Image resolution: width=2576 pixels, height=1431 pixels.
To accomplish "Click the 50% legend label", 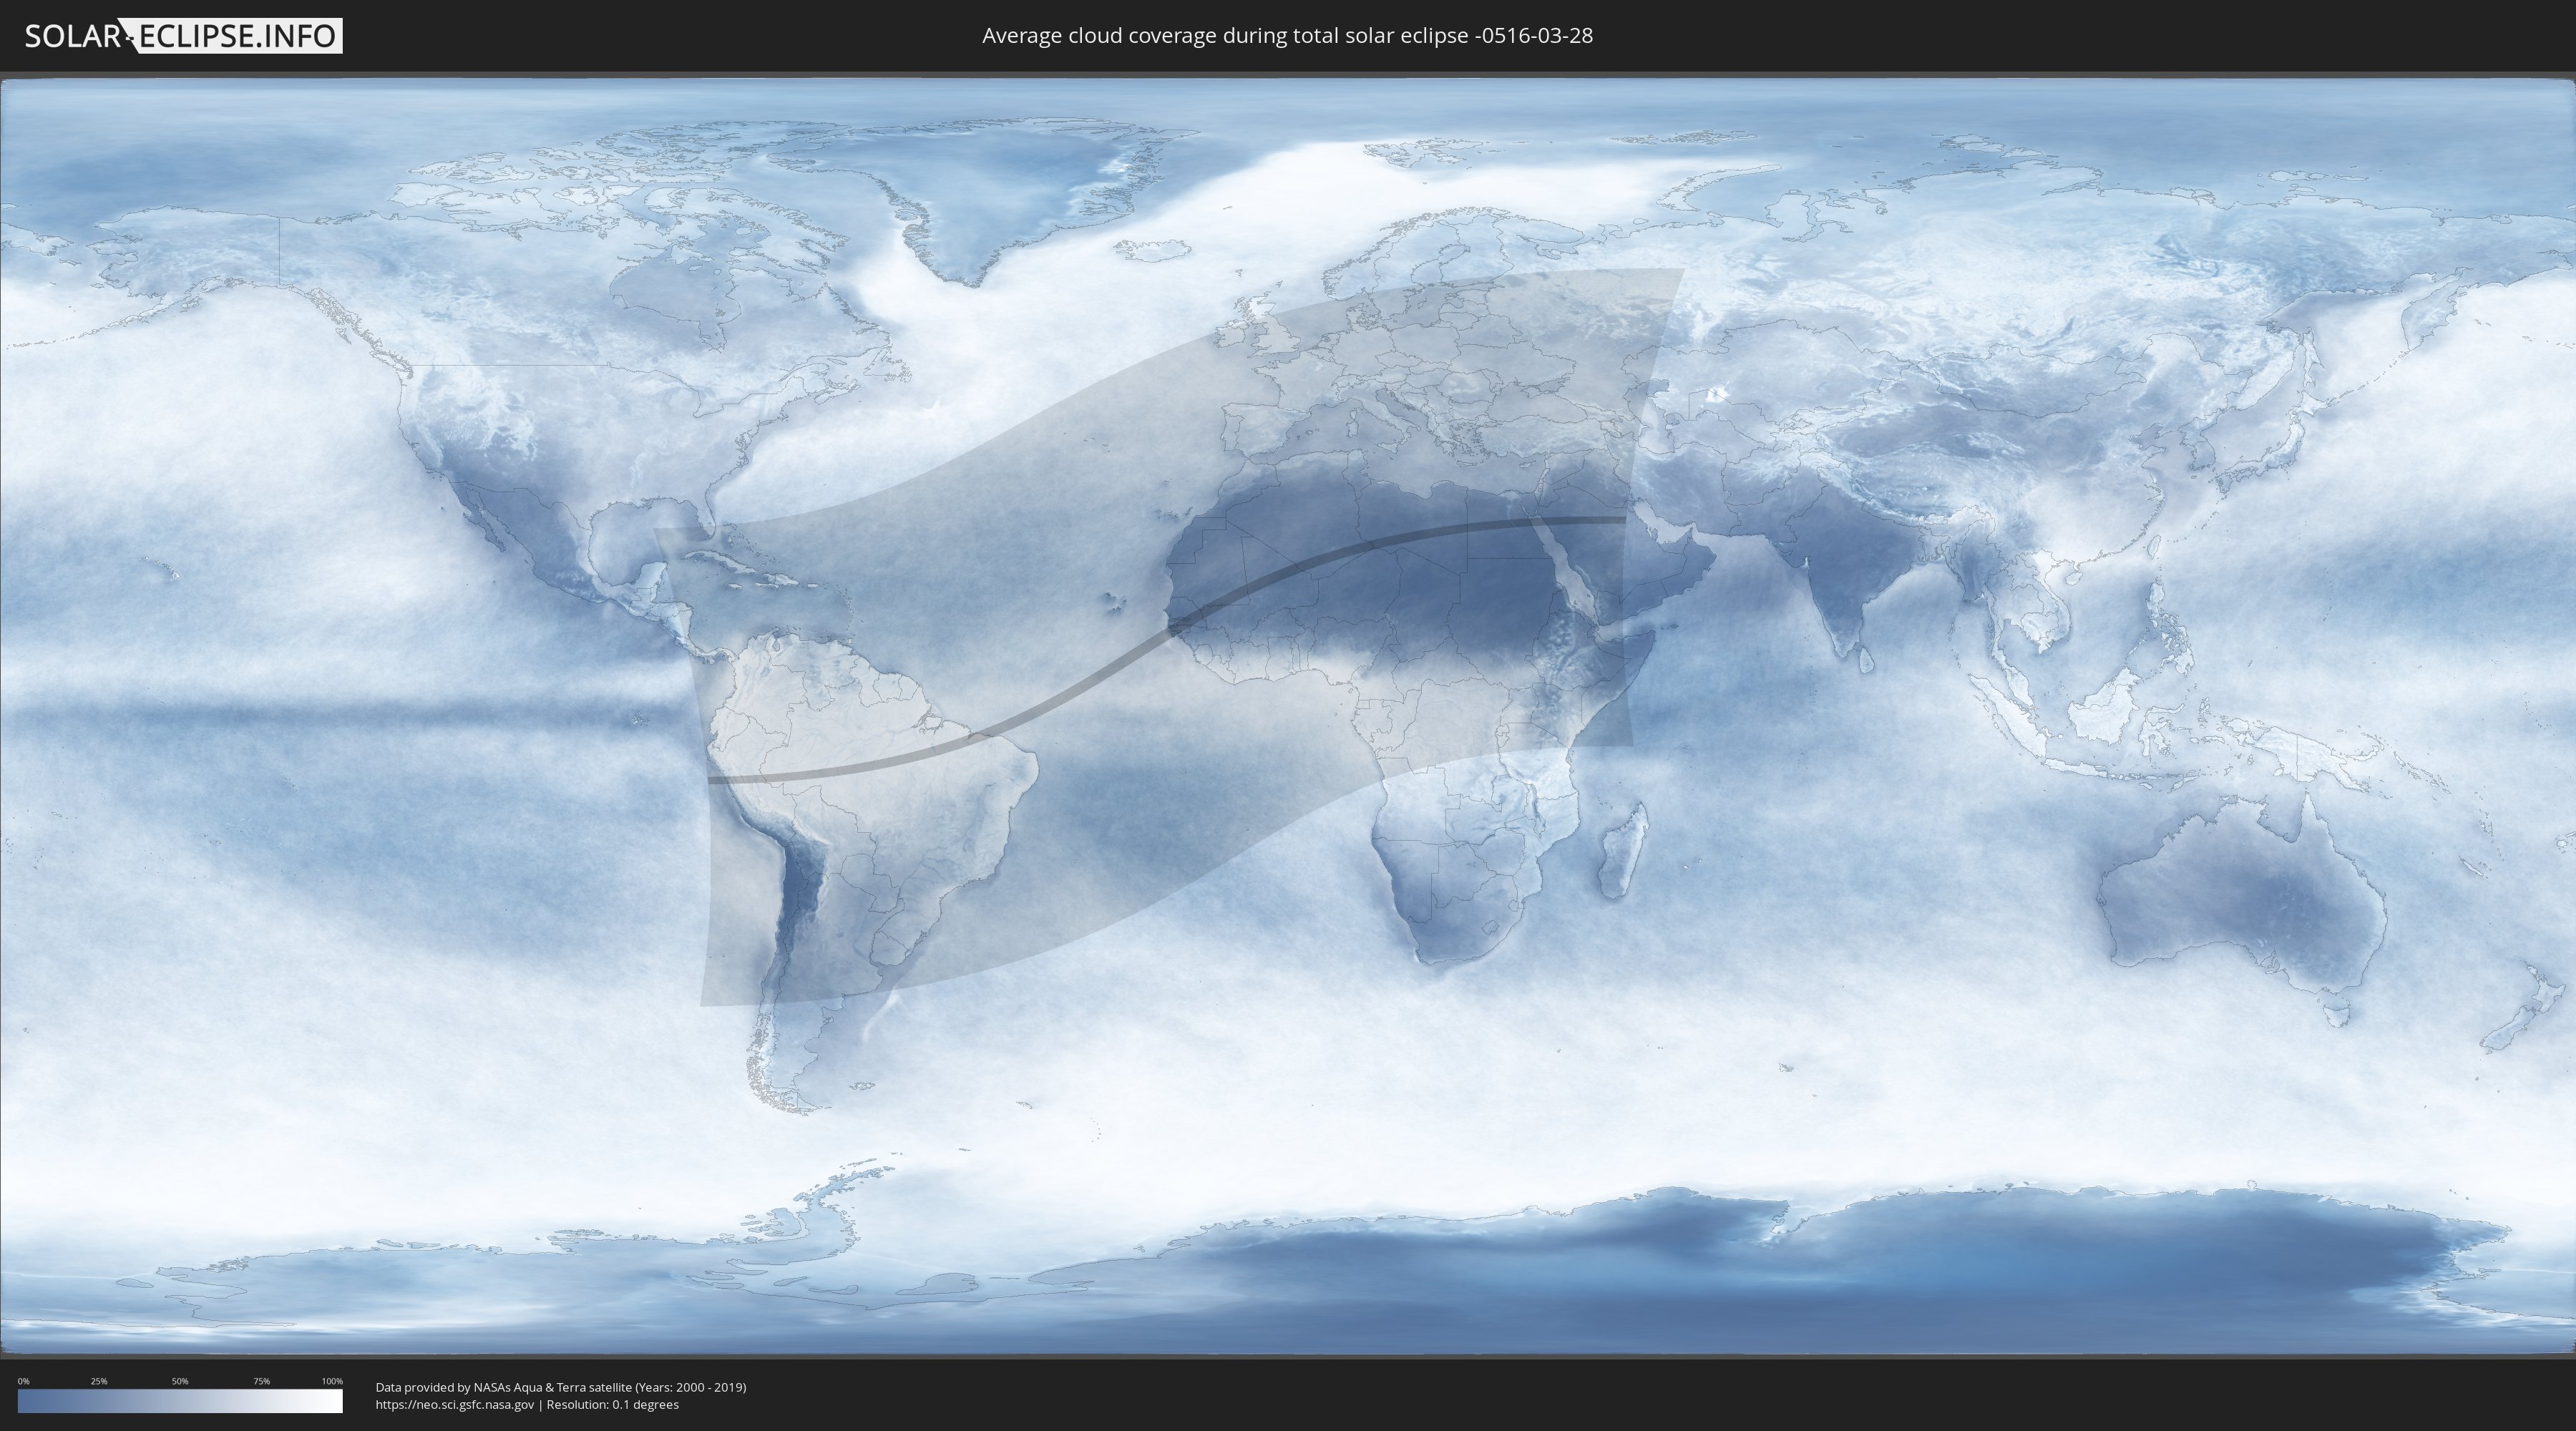I will click(x=180, y=1381).
